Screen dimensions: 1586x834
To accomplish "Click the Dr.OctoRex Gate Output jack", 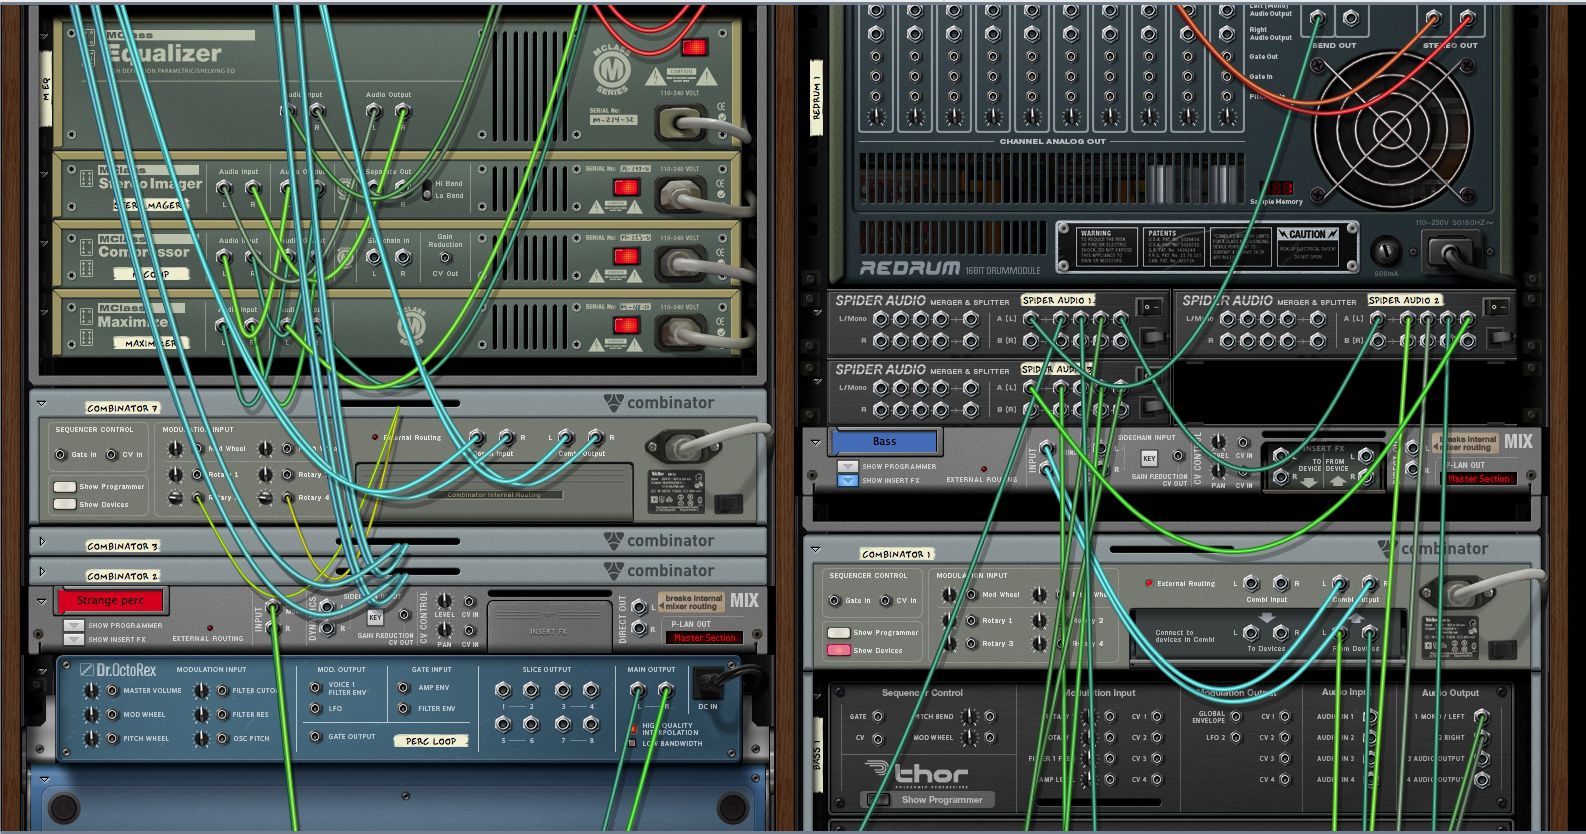I will (x=315, y=737).
